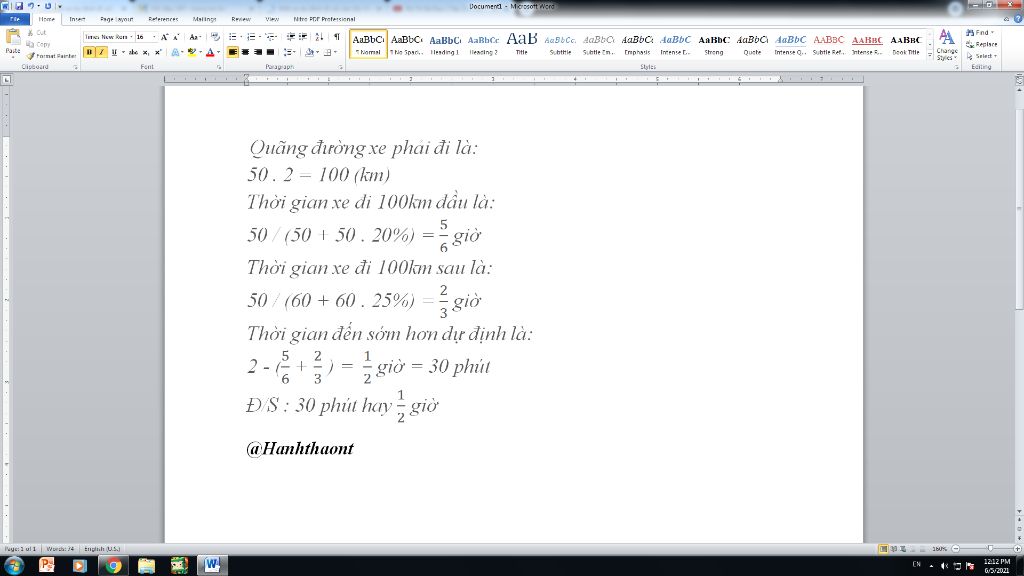Screen dimensions: 1024x576
Task: Apply yellow text highlight color
Action: [191, 52]
